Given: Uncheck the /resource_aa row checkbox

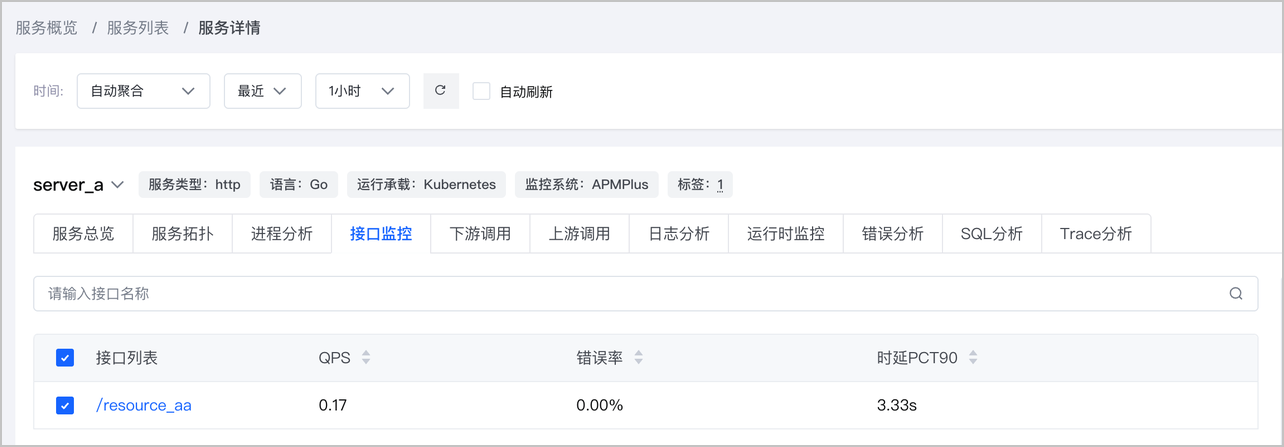Looking at the screenshot, I should 65,406.
